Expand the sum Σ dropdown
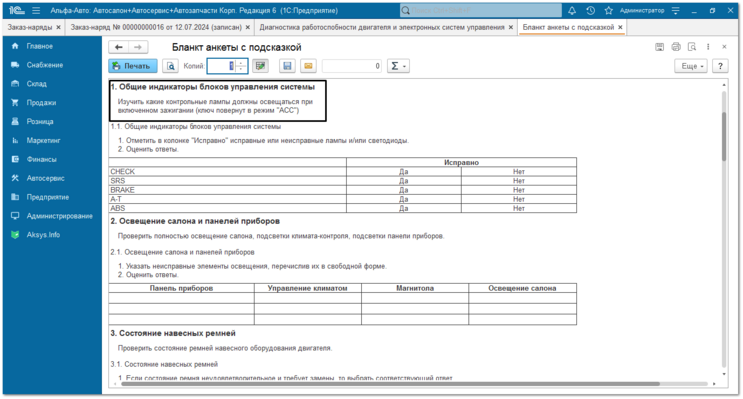743x399 pixels. coord(398,66)
